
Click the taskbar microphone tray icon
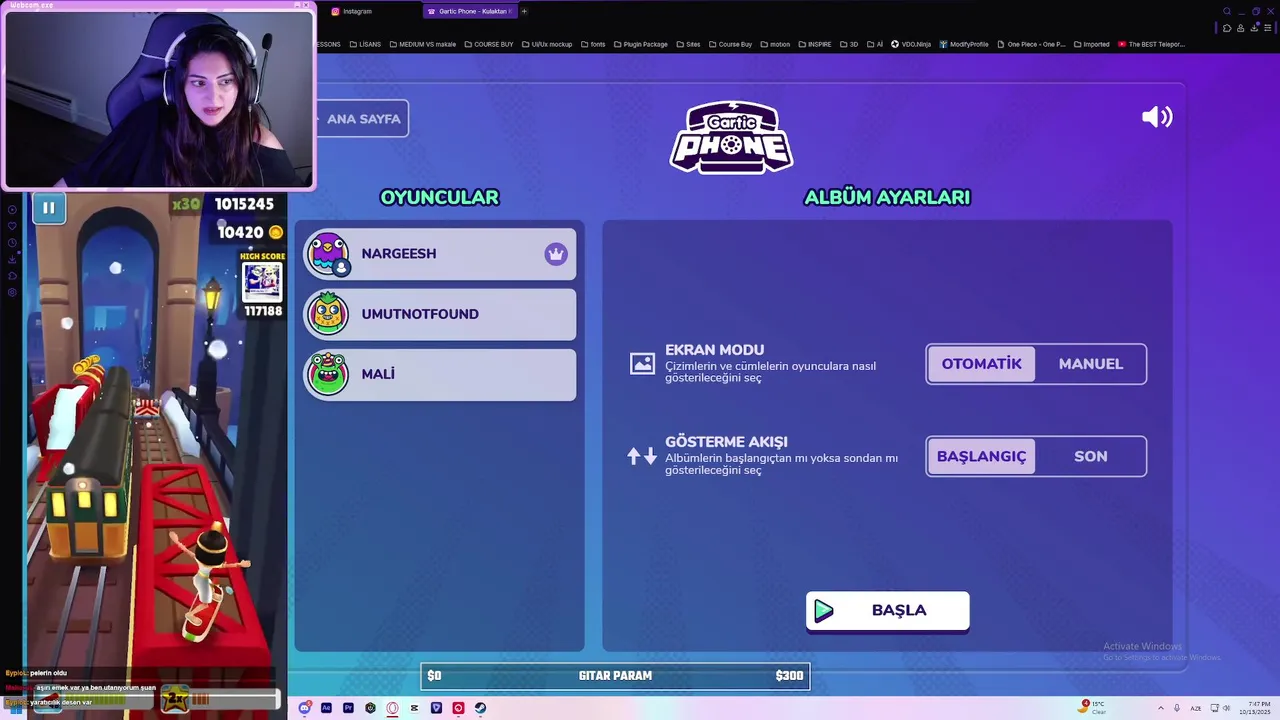(x=1177, y=708)
